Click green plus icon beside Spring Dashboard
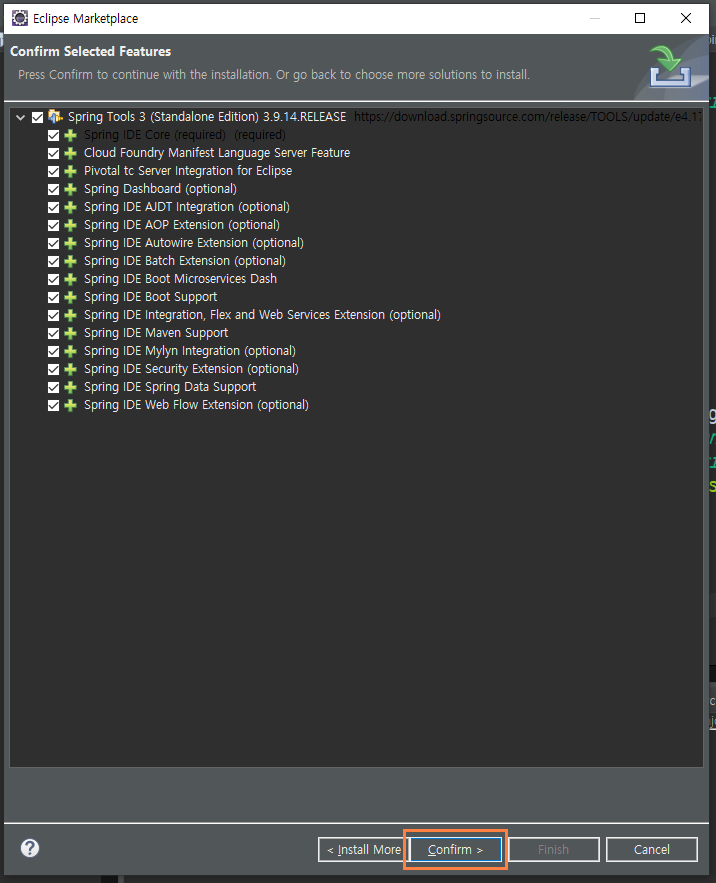 (x=70, y=189)
